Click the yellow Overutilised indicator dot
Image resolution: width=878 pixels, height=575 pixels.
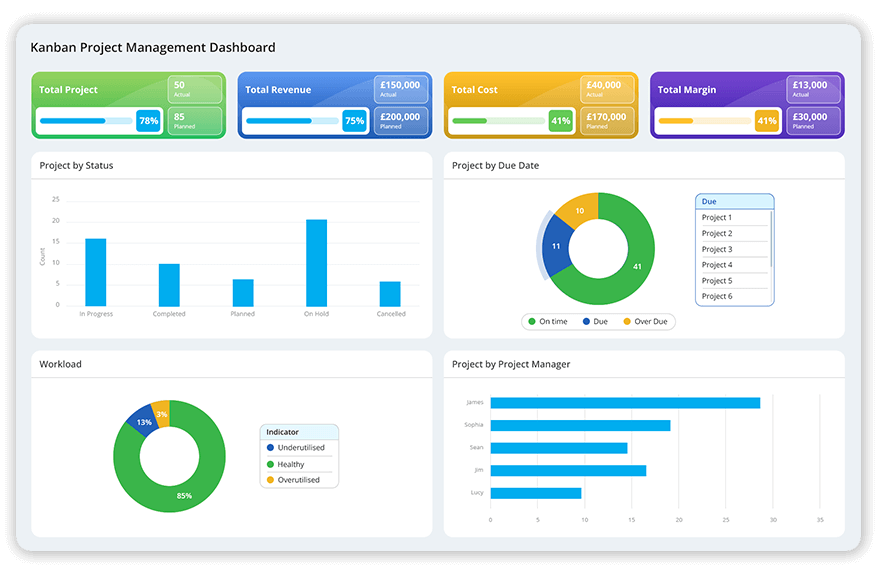click(x=270, y=480)
